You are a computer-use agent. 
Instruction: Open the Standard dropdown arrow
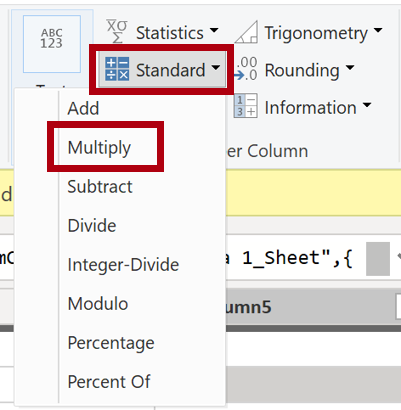[x=216, y=68]
